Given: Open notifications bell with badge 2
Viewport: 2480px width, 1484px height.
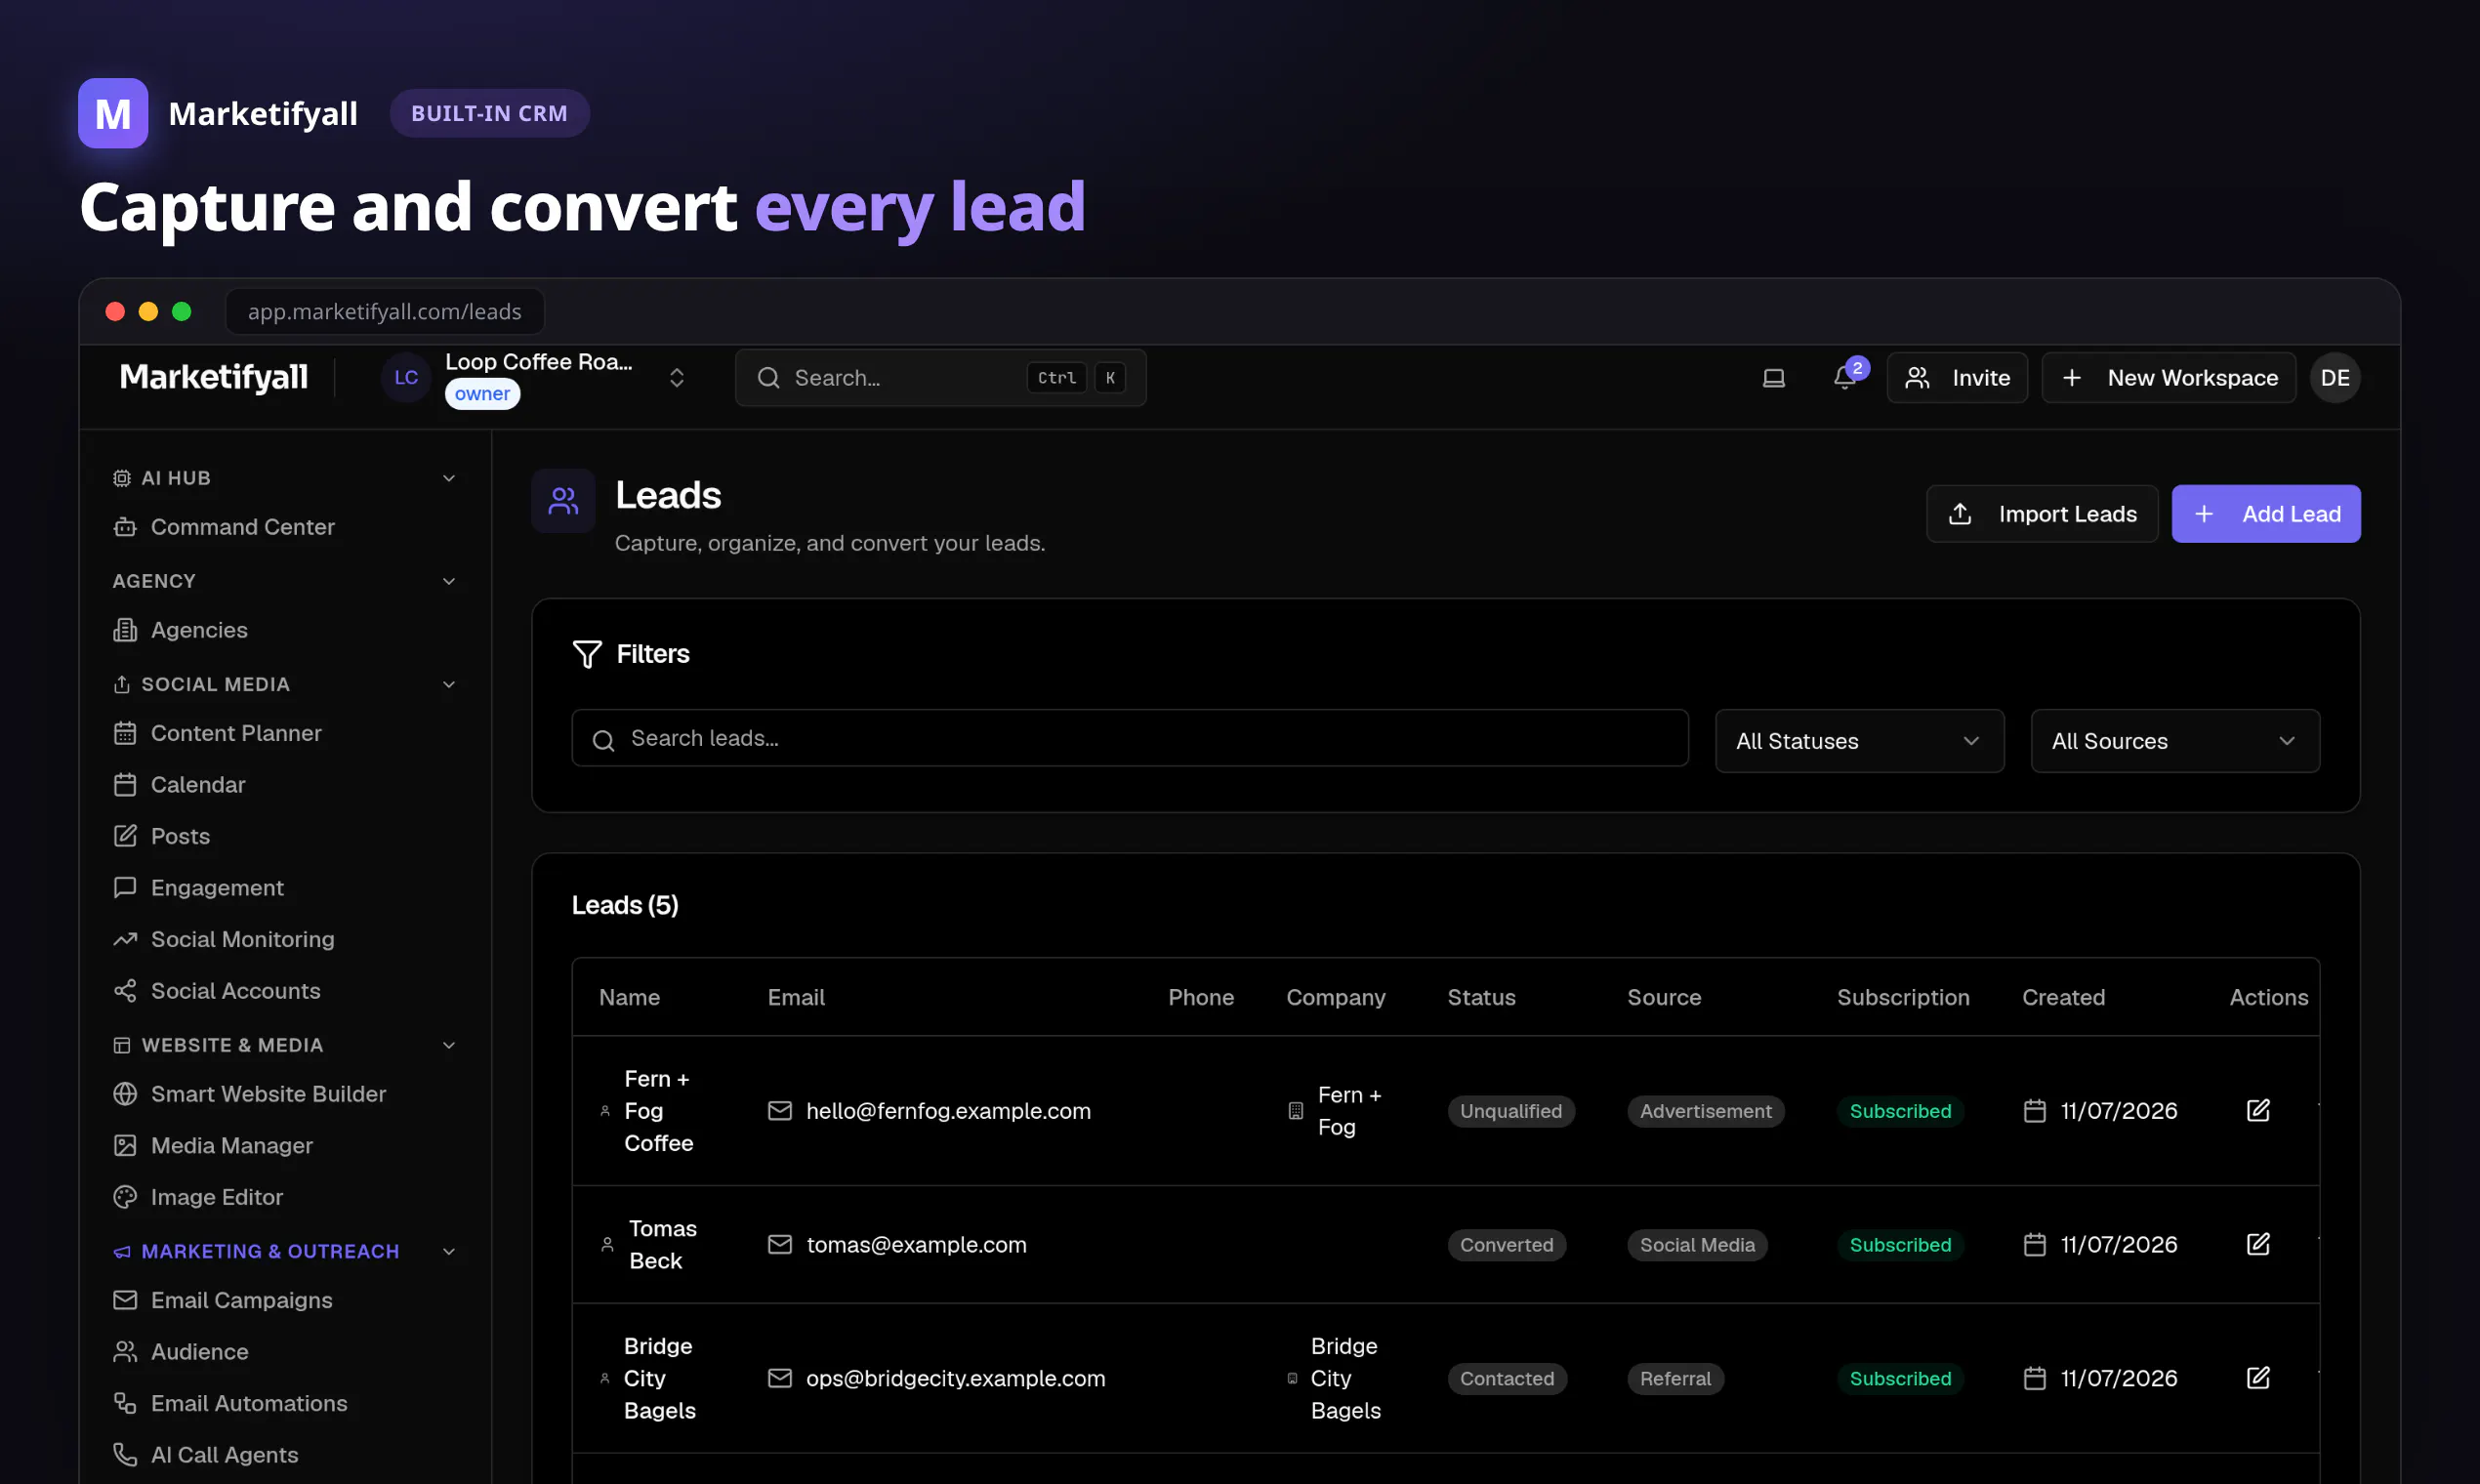Looking at the screenshot, I should pos(1845,378).
